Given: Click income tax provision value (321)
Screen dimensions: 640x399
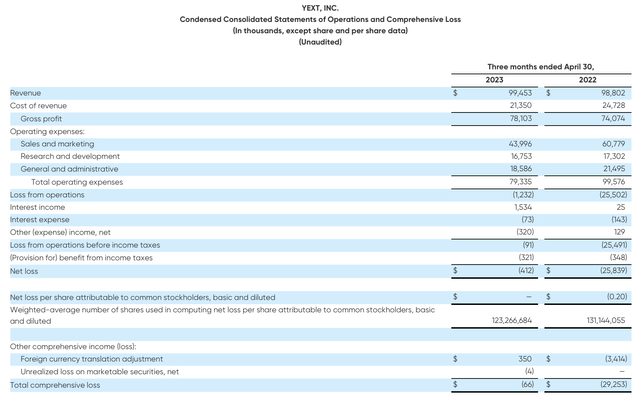Looking at the screenshot, I should point(526,258).
